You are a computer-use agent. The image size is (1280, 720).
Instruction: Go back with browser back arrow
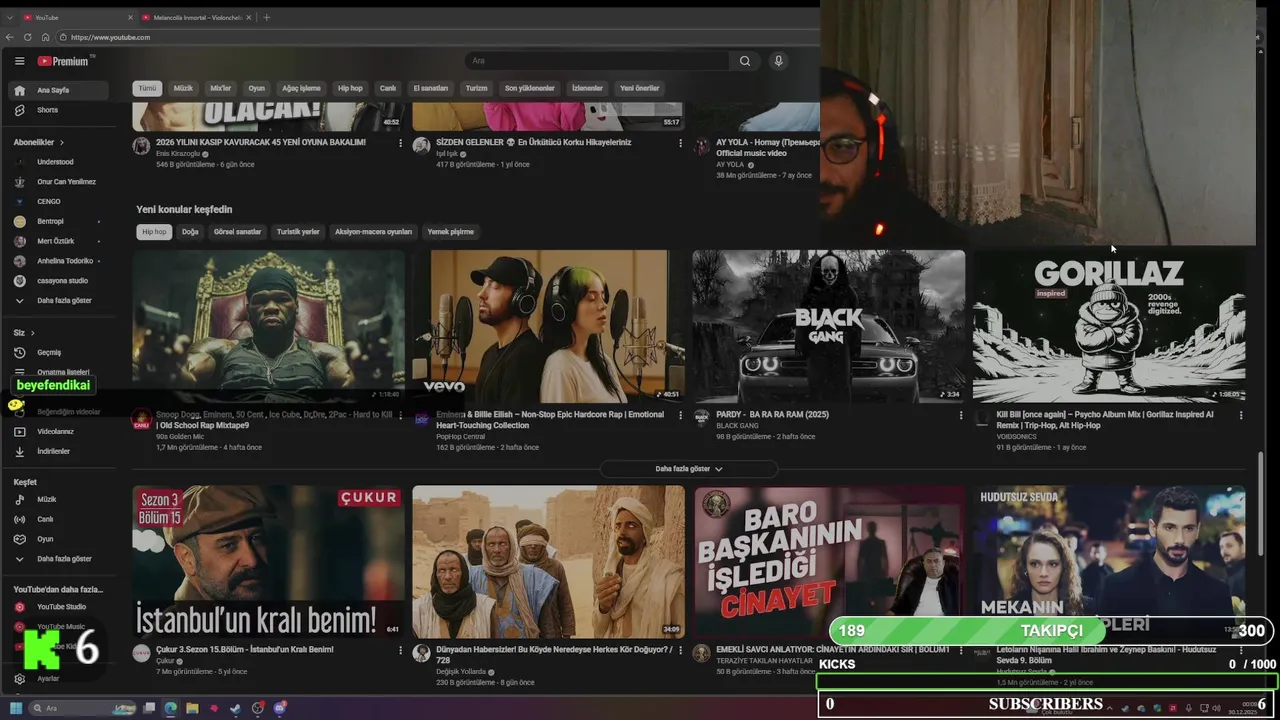10,37
